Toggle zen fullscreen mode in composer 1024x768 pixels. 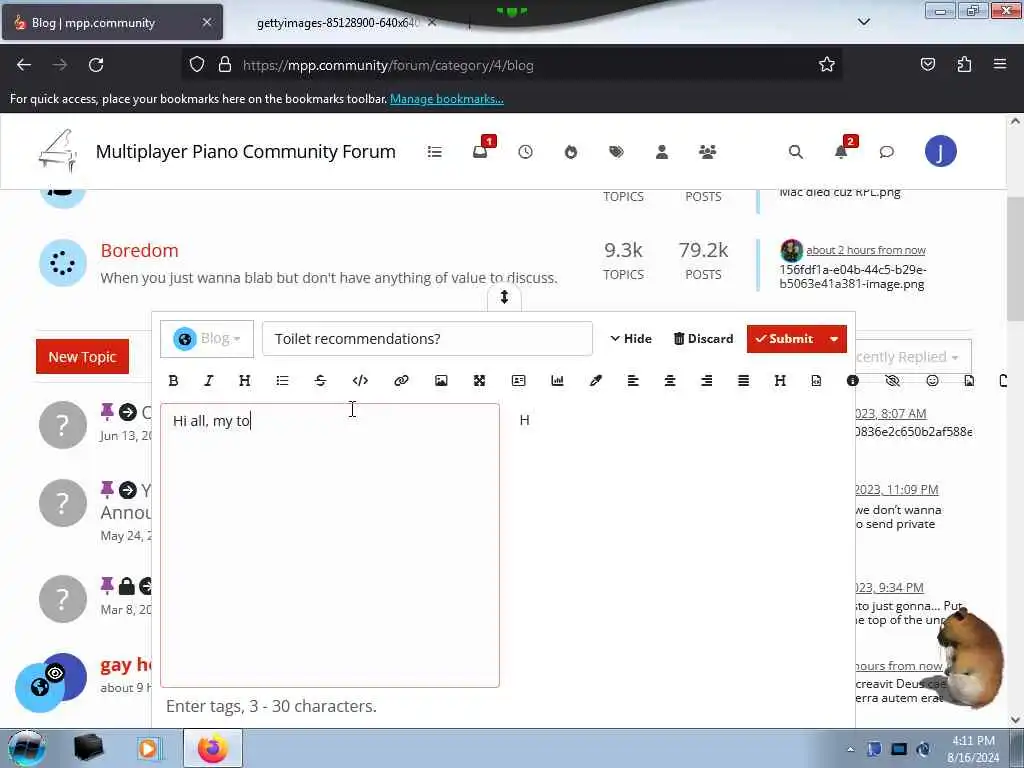click(479, 381)
